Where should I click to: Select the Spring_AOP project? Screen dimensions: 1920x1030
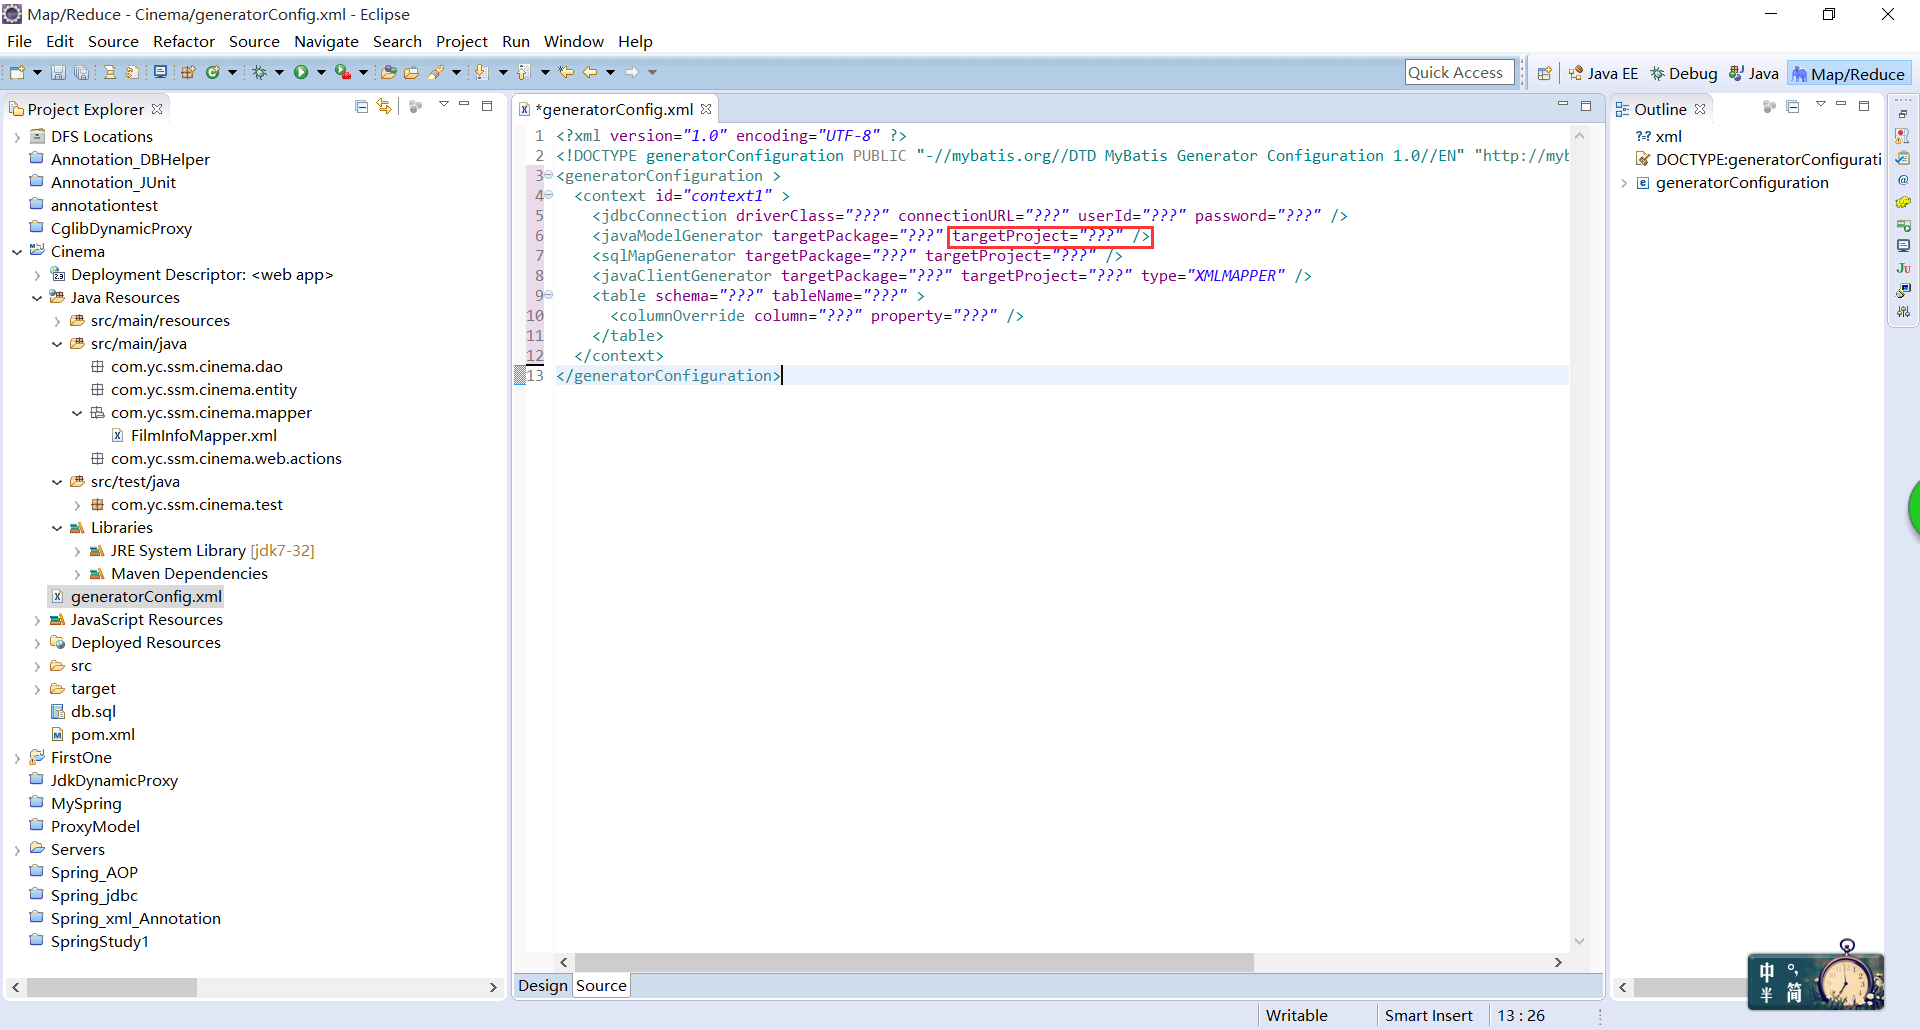[x=94, y=873]
